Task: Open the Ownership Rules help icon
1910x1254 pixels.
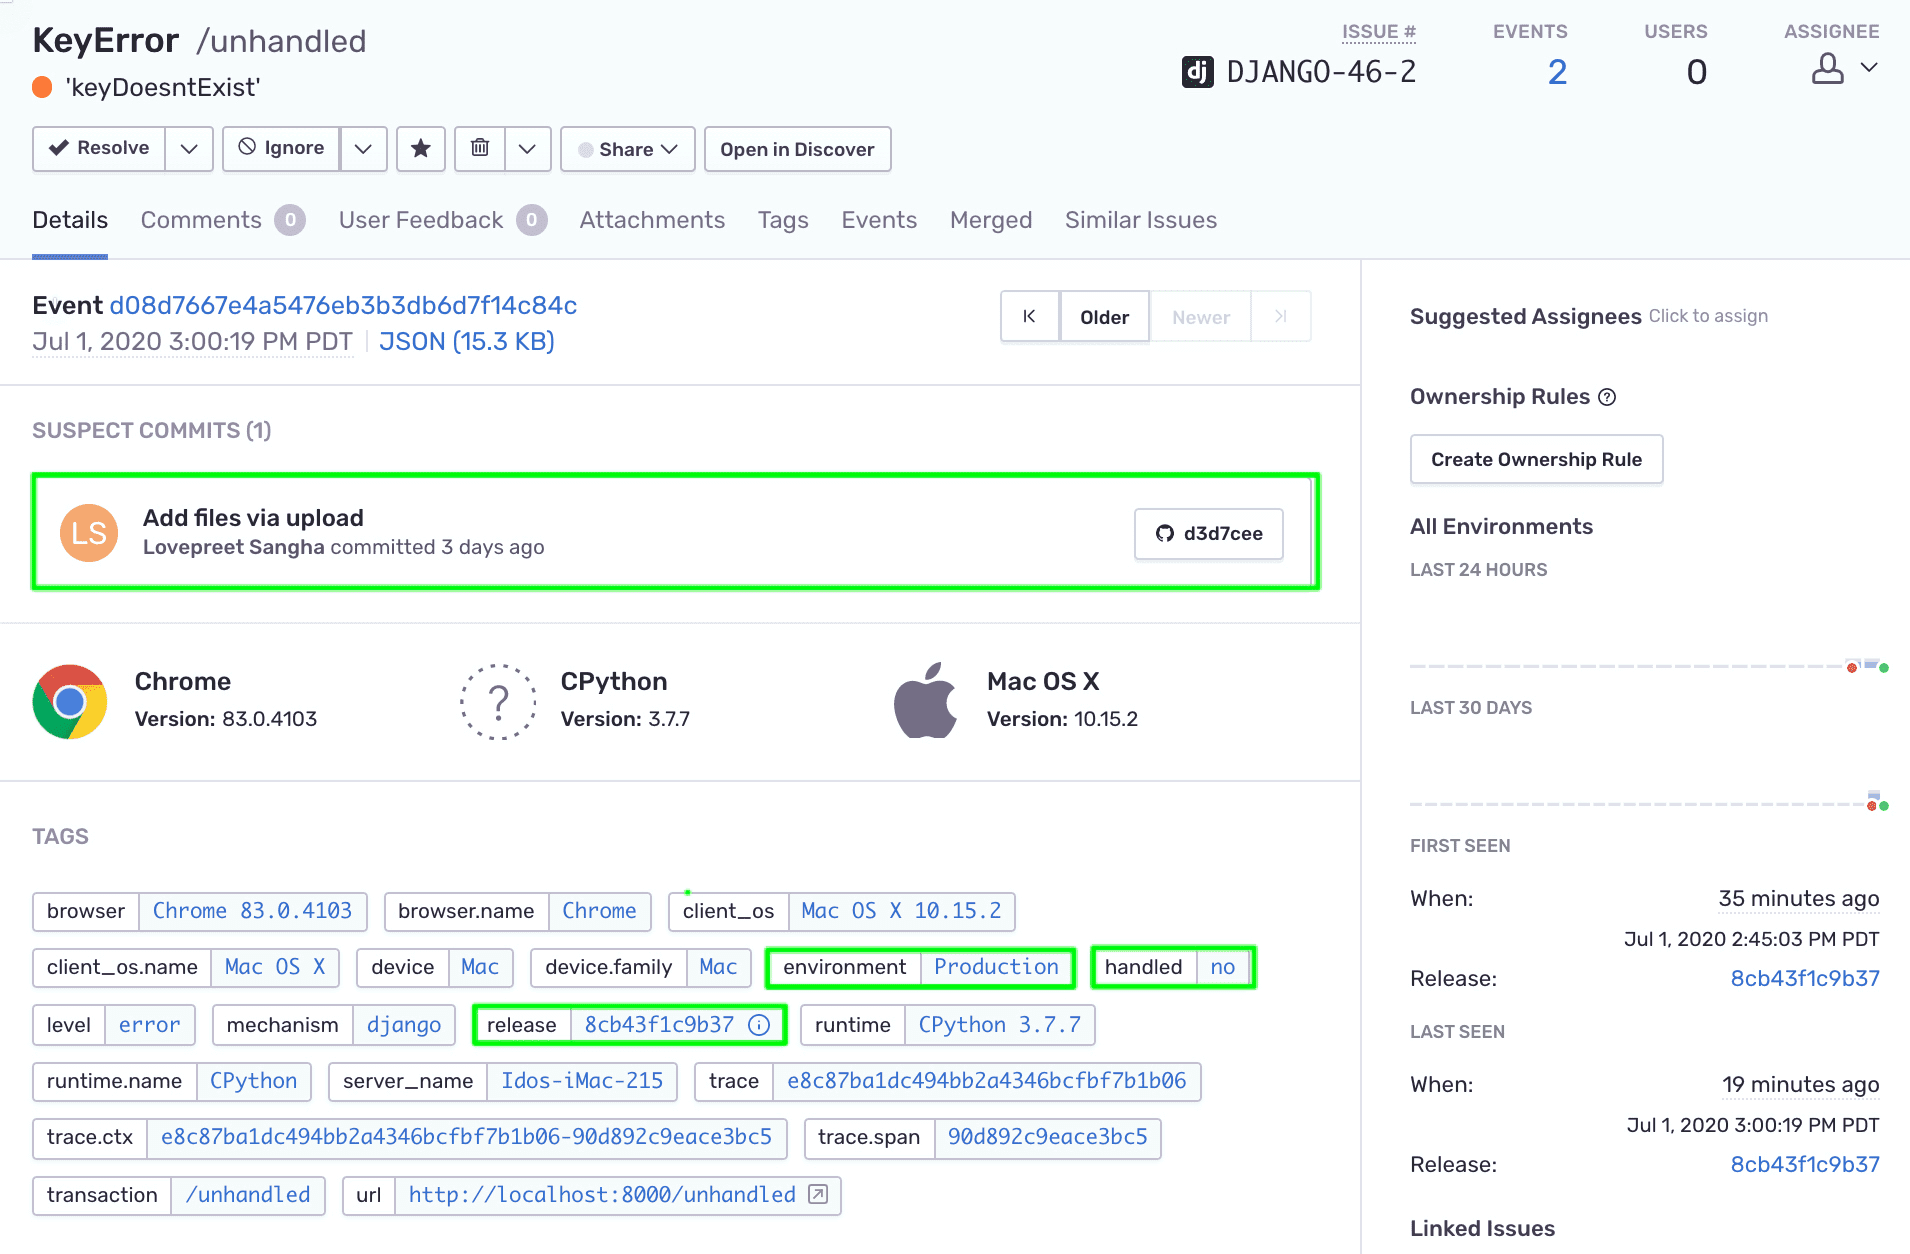Action: point(1607,397)
